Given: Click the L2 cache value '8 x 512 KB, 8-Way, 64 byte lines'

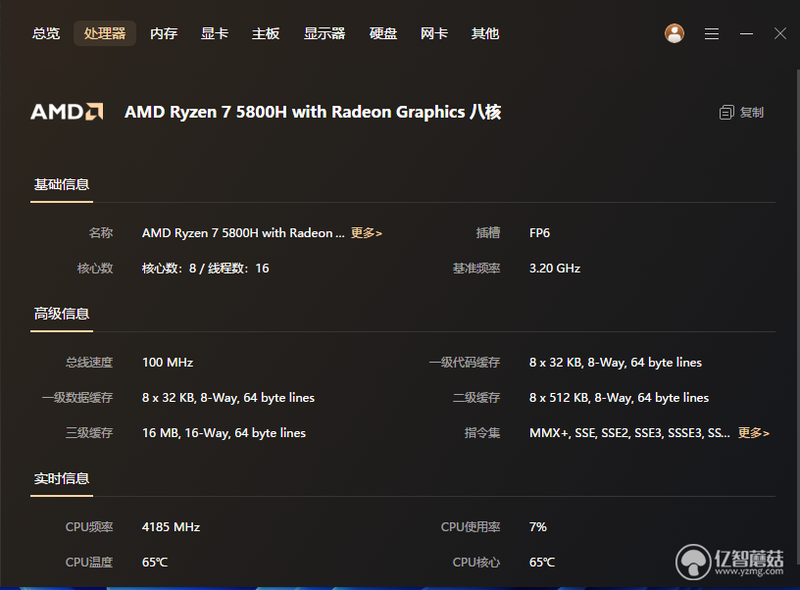Looking at the screenshot, I should [x=619, y=398].
